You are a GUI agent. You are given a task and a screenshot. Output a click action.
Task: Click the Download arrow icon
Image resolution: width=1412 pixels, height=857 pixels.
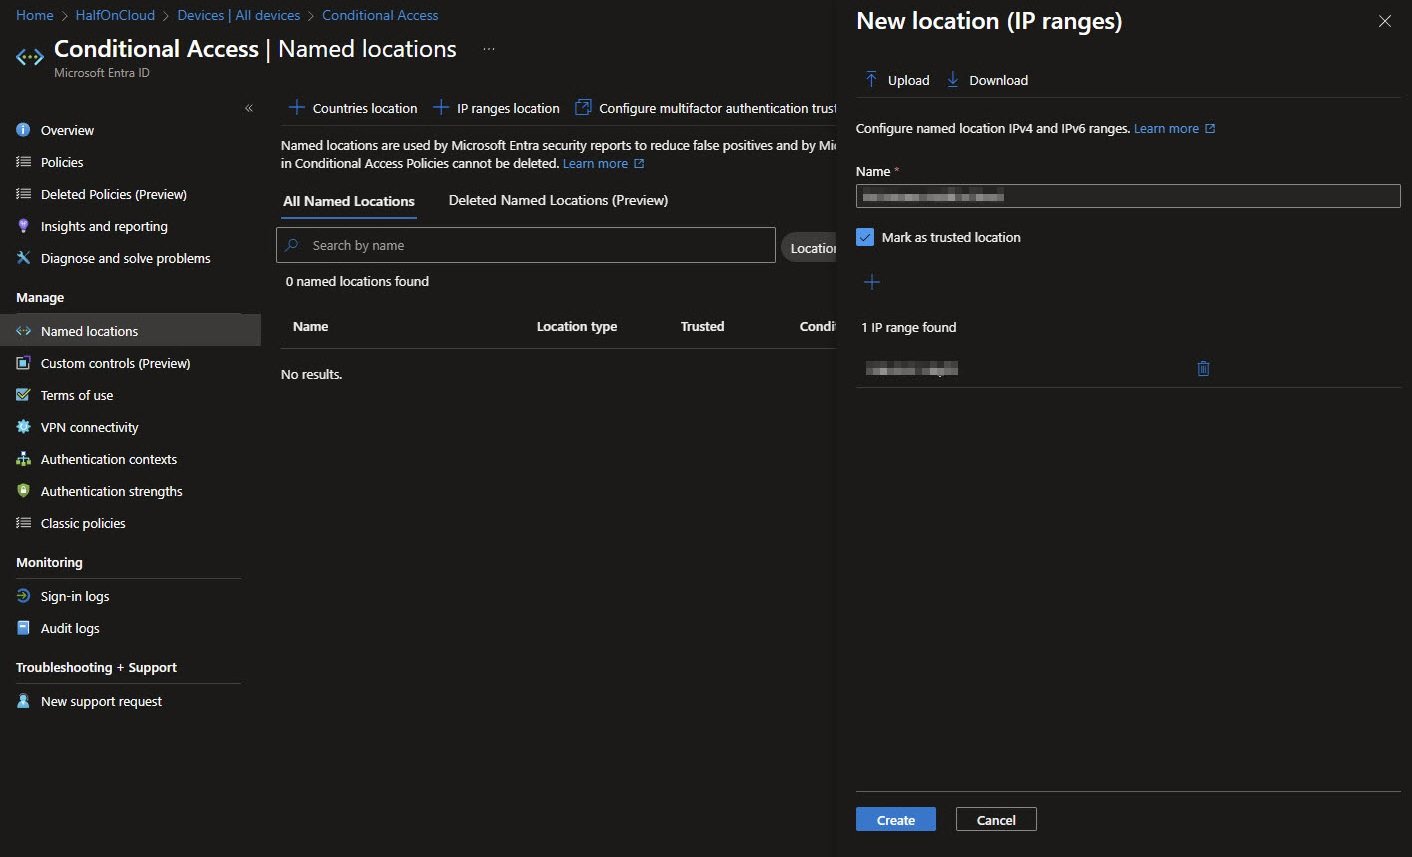click(x=952, y=80)
